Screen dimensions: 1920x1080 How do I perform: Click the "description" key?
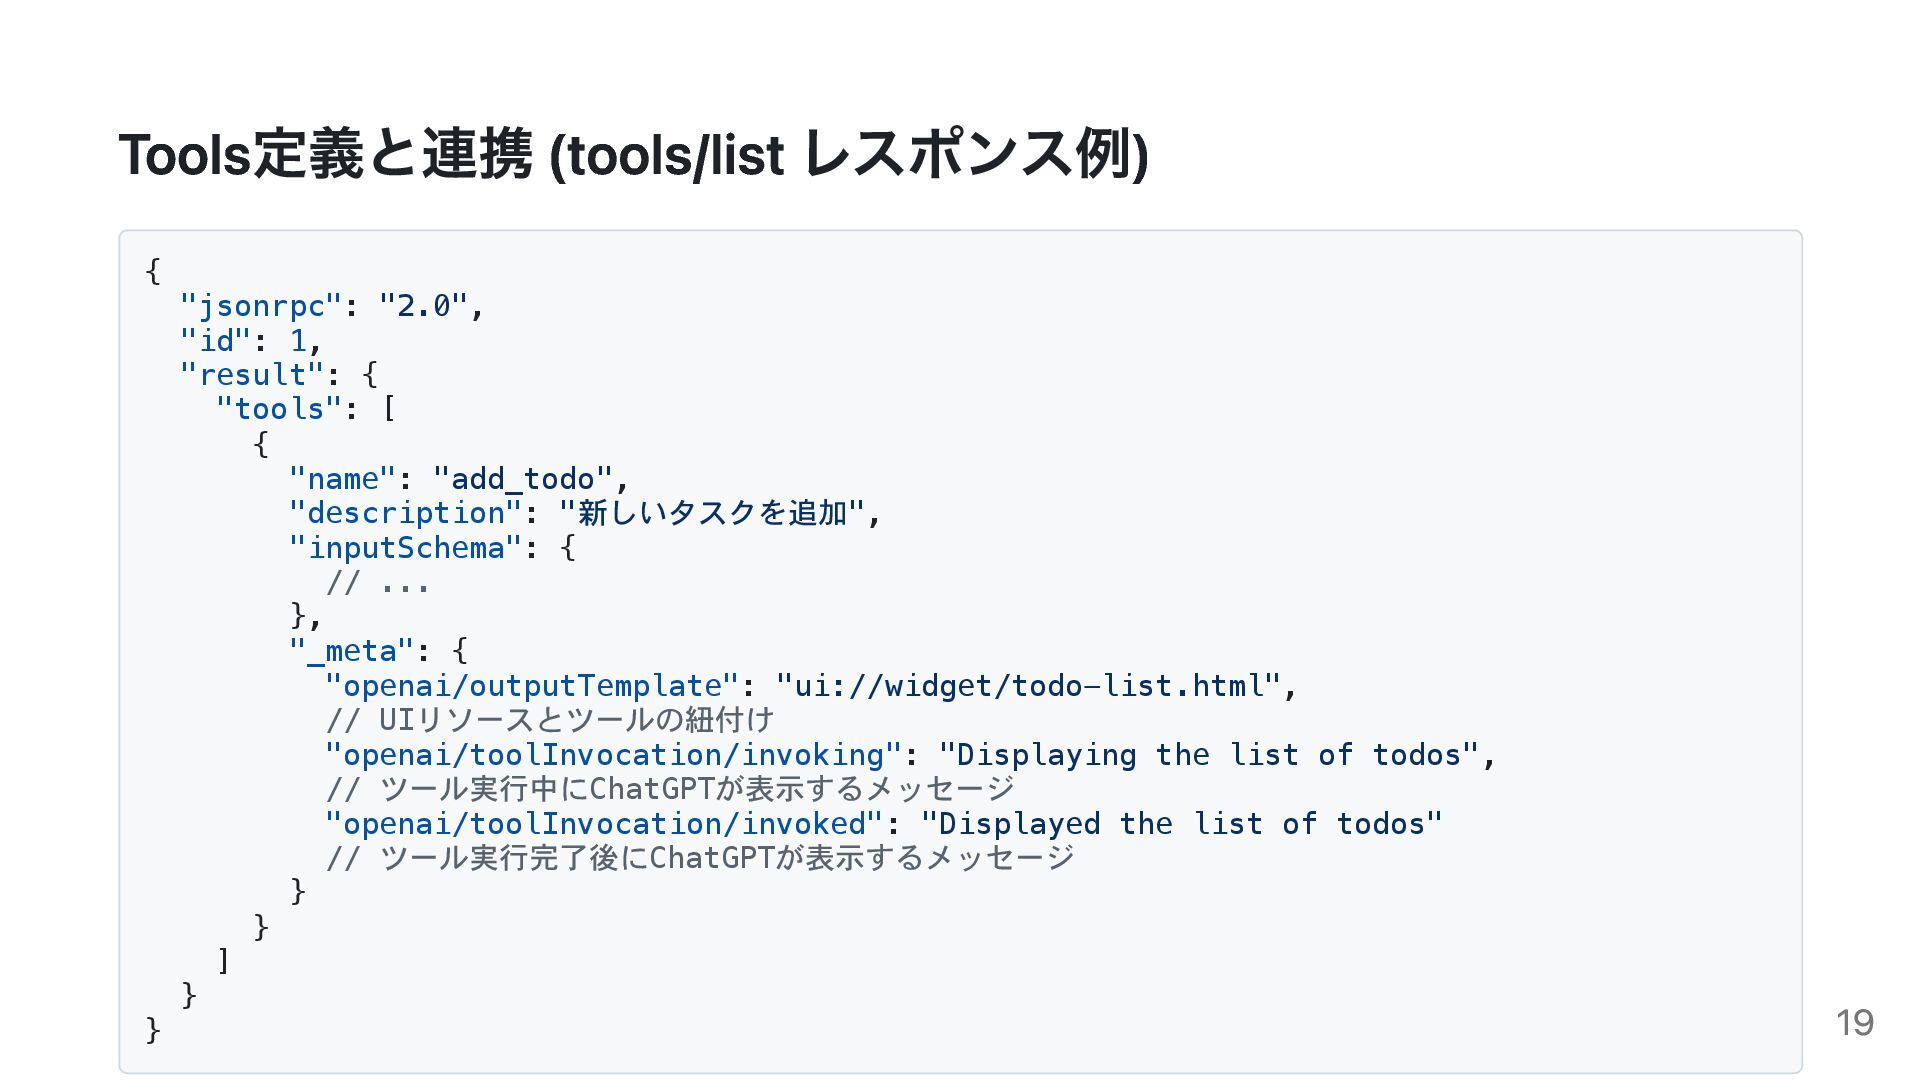pyautogui.click(x=405, y=513)
